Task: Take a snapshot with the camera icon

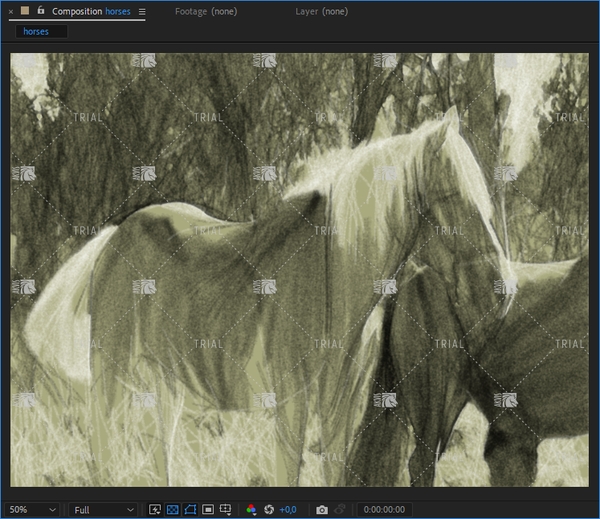Action: [x=322, y=510]
